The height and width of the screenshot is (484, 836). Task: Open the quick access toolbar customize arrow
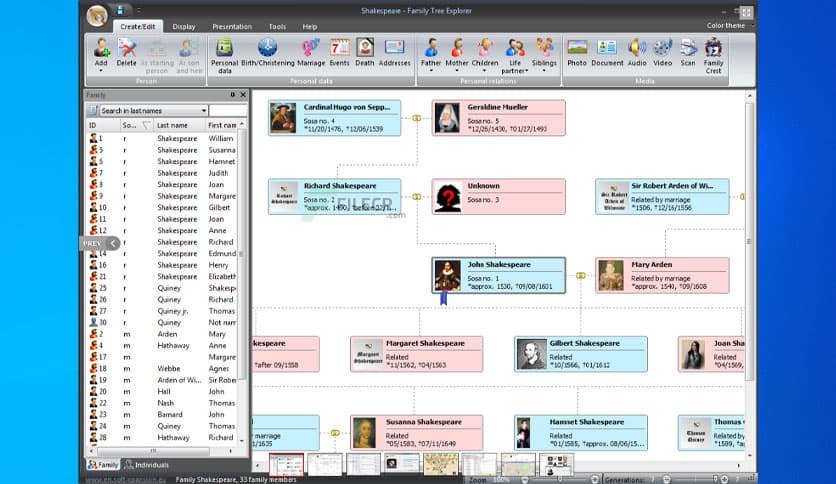click(139, 10)
